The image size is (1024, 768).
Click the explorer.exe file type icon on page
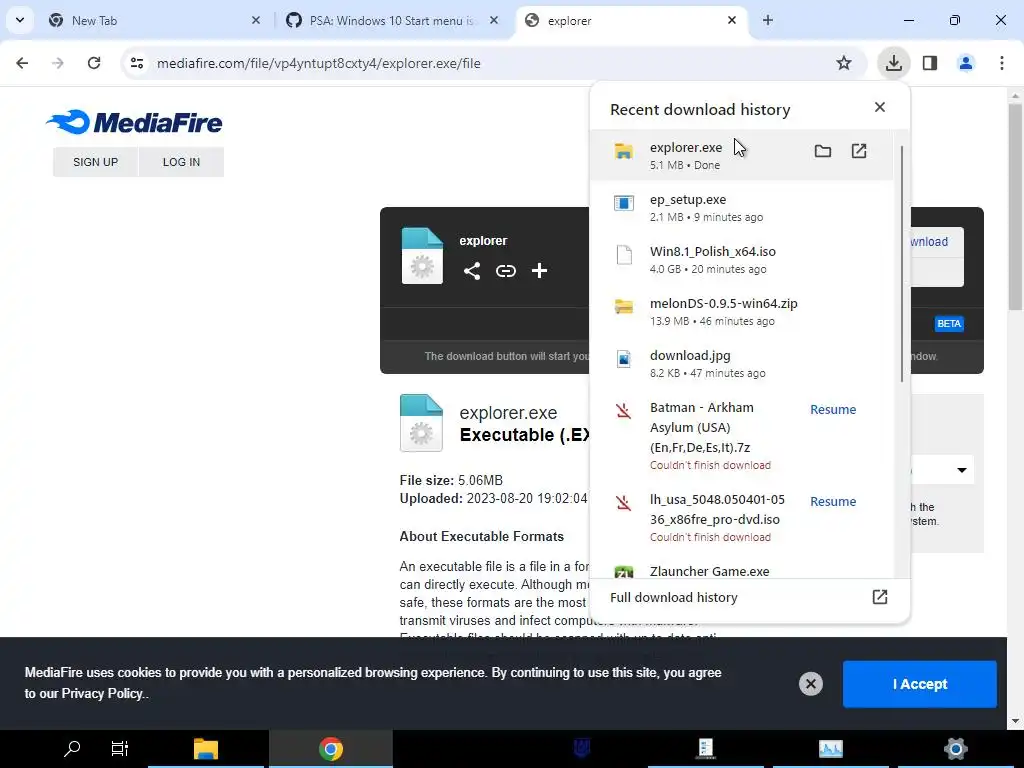421,423
